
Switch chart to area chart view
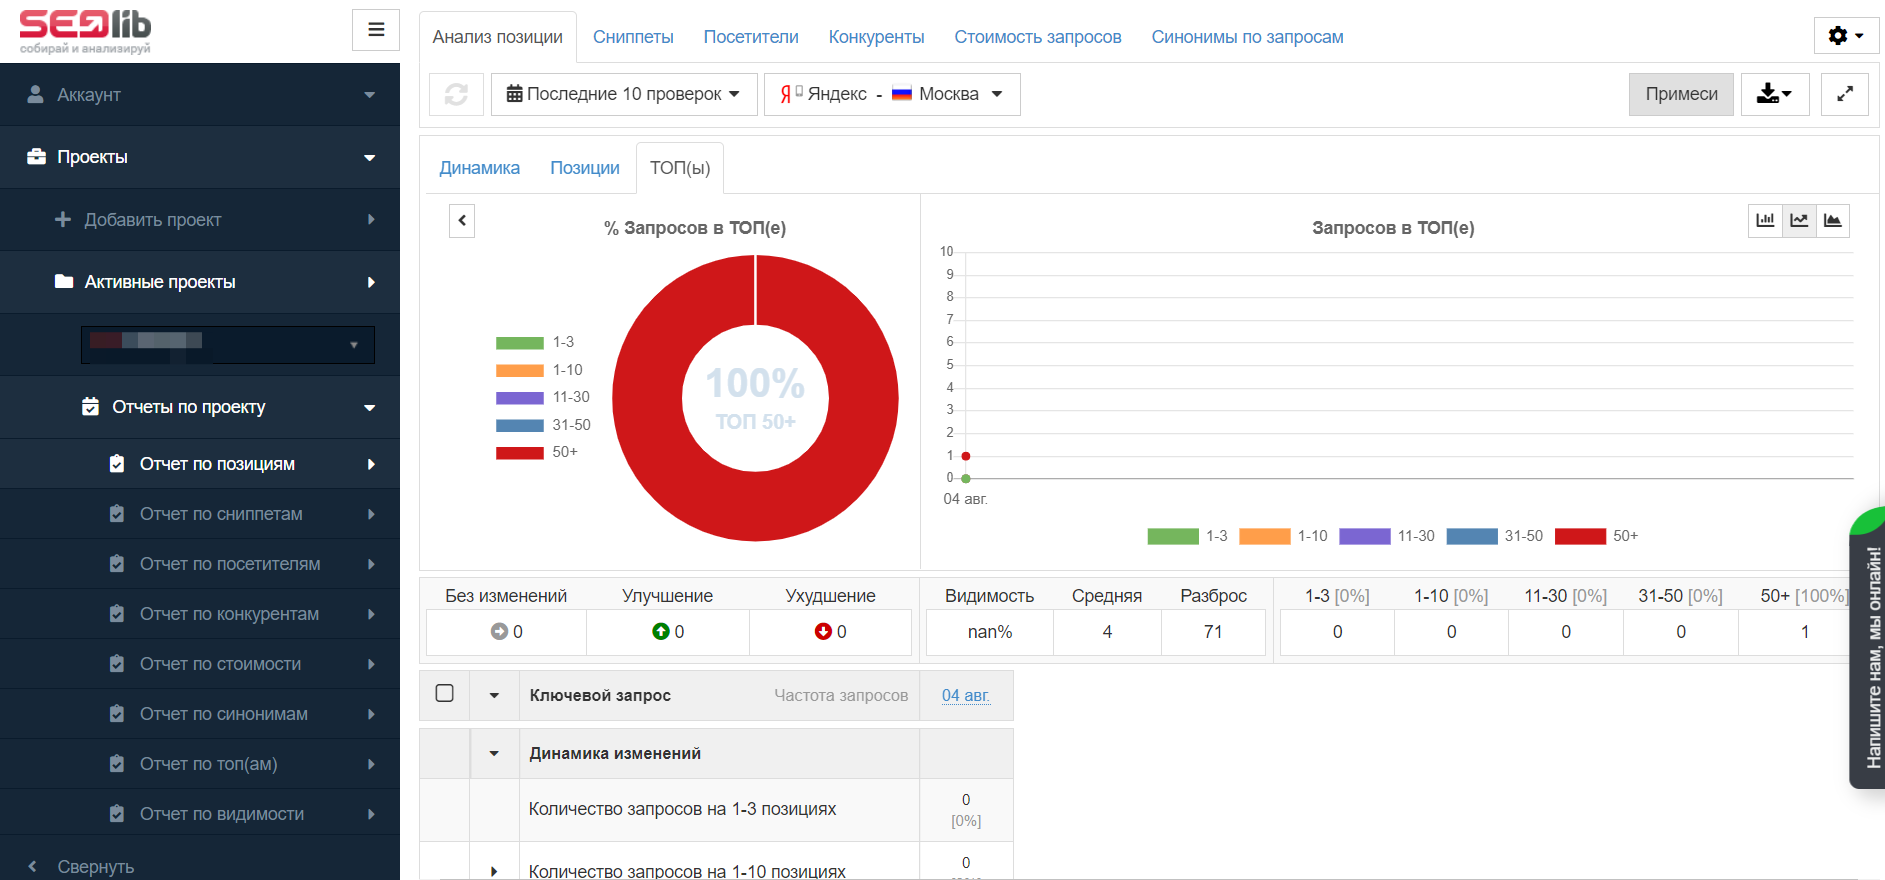1833,220
